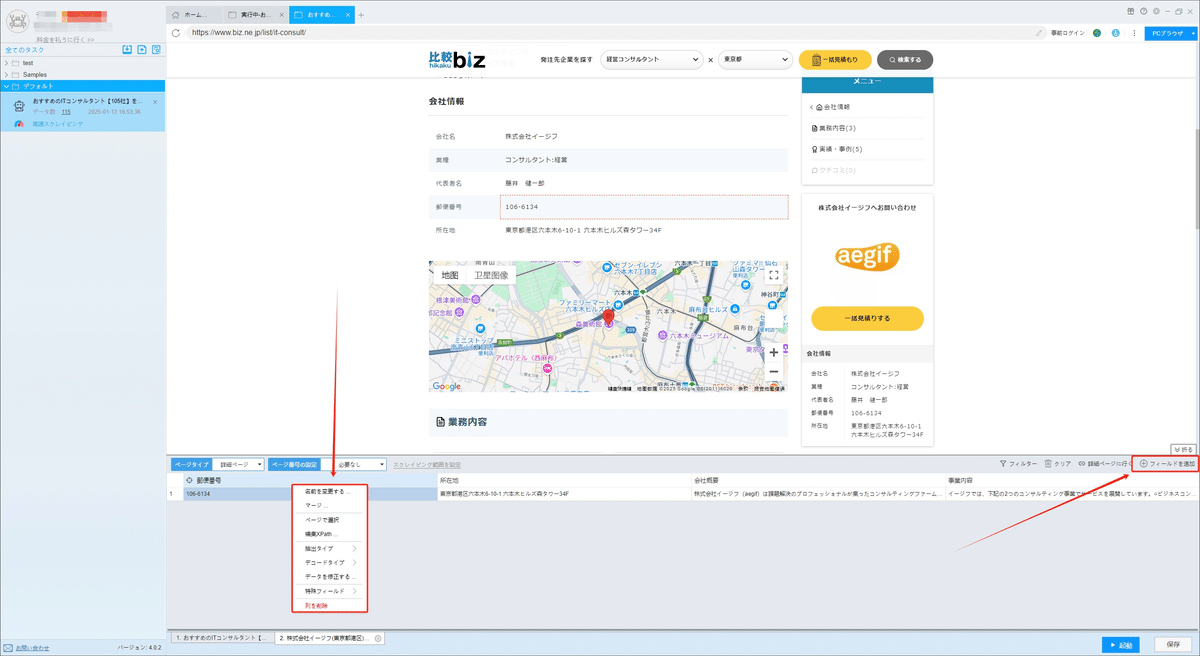Open the 詳細ページ page type dropdown
The image size is (1200, 656).
[240, 465]
